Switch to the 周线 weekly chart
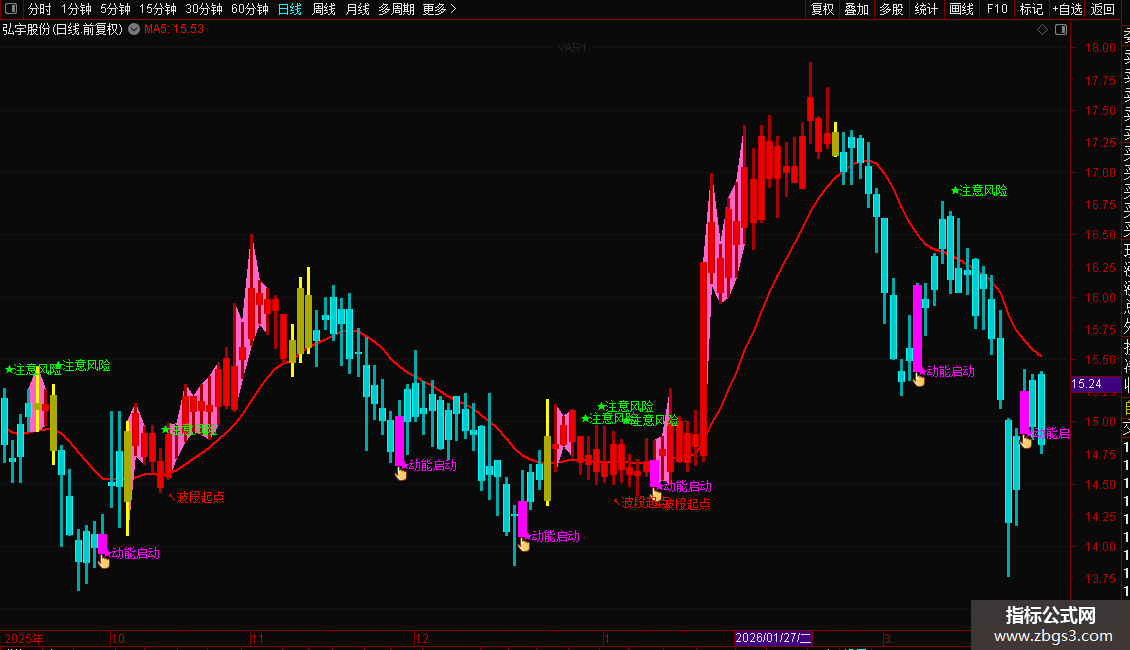This screenshot has height=650, width=1130. pyautogui.click(x=324, y=9)
